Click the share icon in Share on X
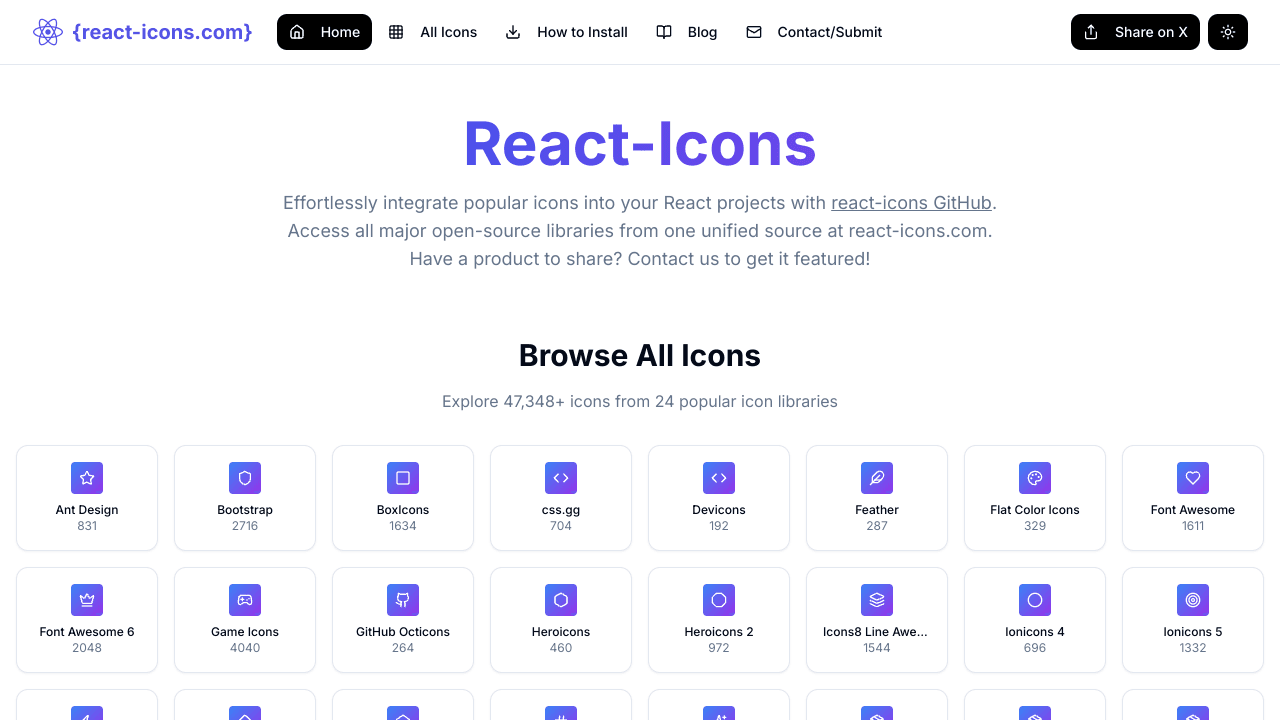Image resolution: width=1280 pixels, height=720 pixels. 1091,32
